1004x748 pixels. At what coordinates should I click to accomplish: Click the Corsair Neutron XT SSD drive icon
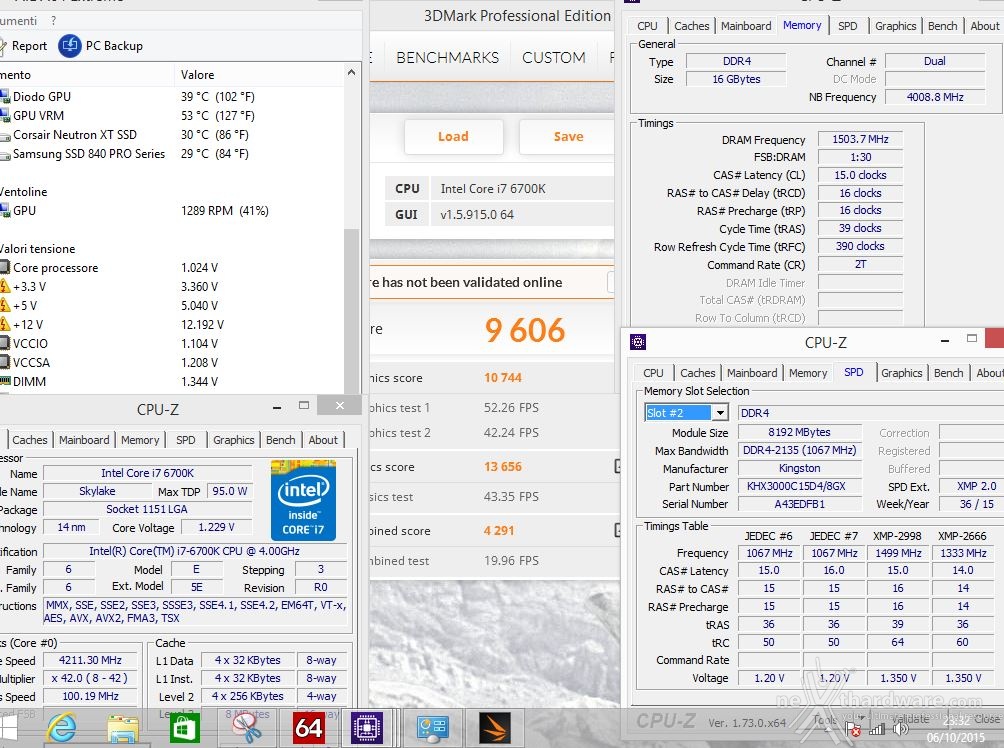pyautogui.click(x=5, y=135)
